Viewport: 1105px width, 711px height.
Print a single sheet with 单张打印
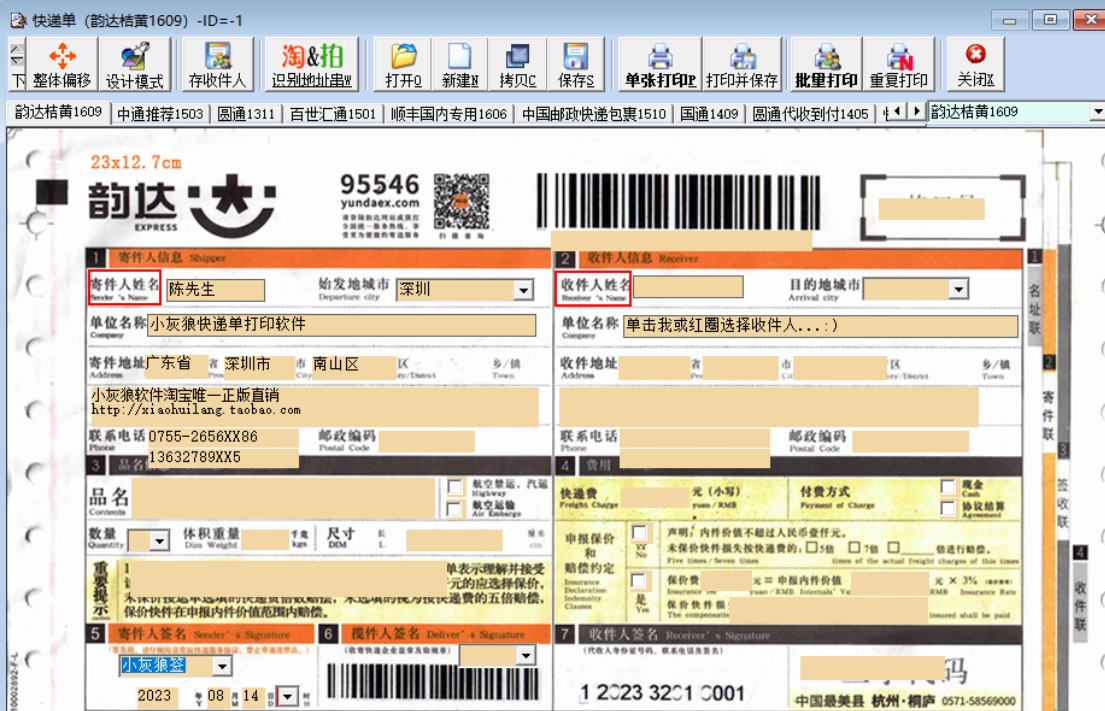660,65
